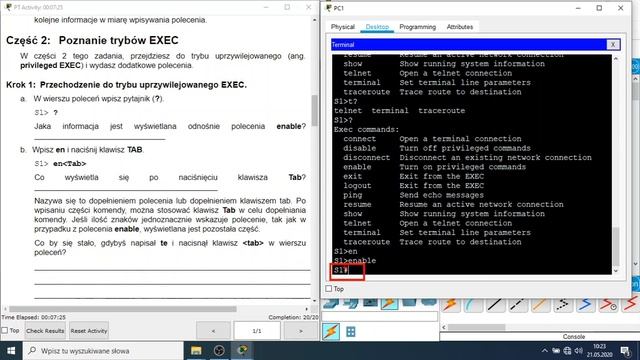640x360 pixels.
Task: Click the instructions vertical scrollbar thumb
Action: click(x=314, y=111)
